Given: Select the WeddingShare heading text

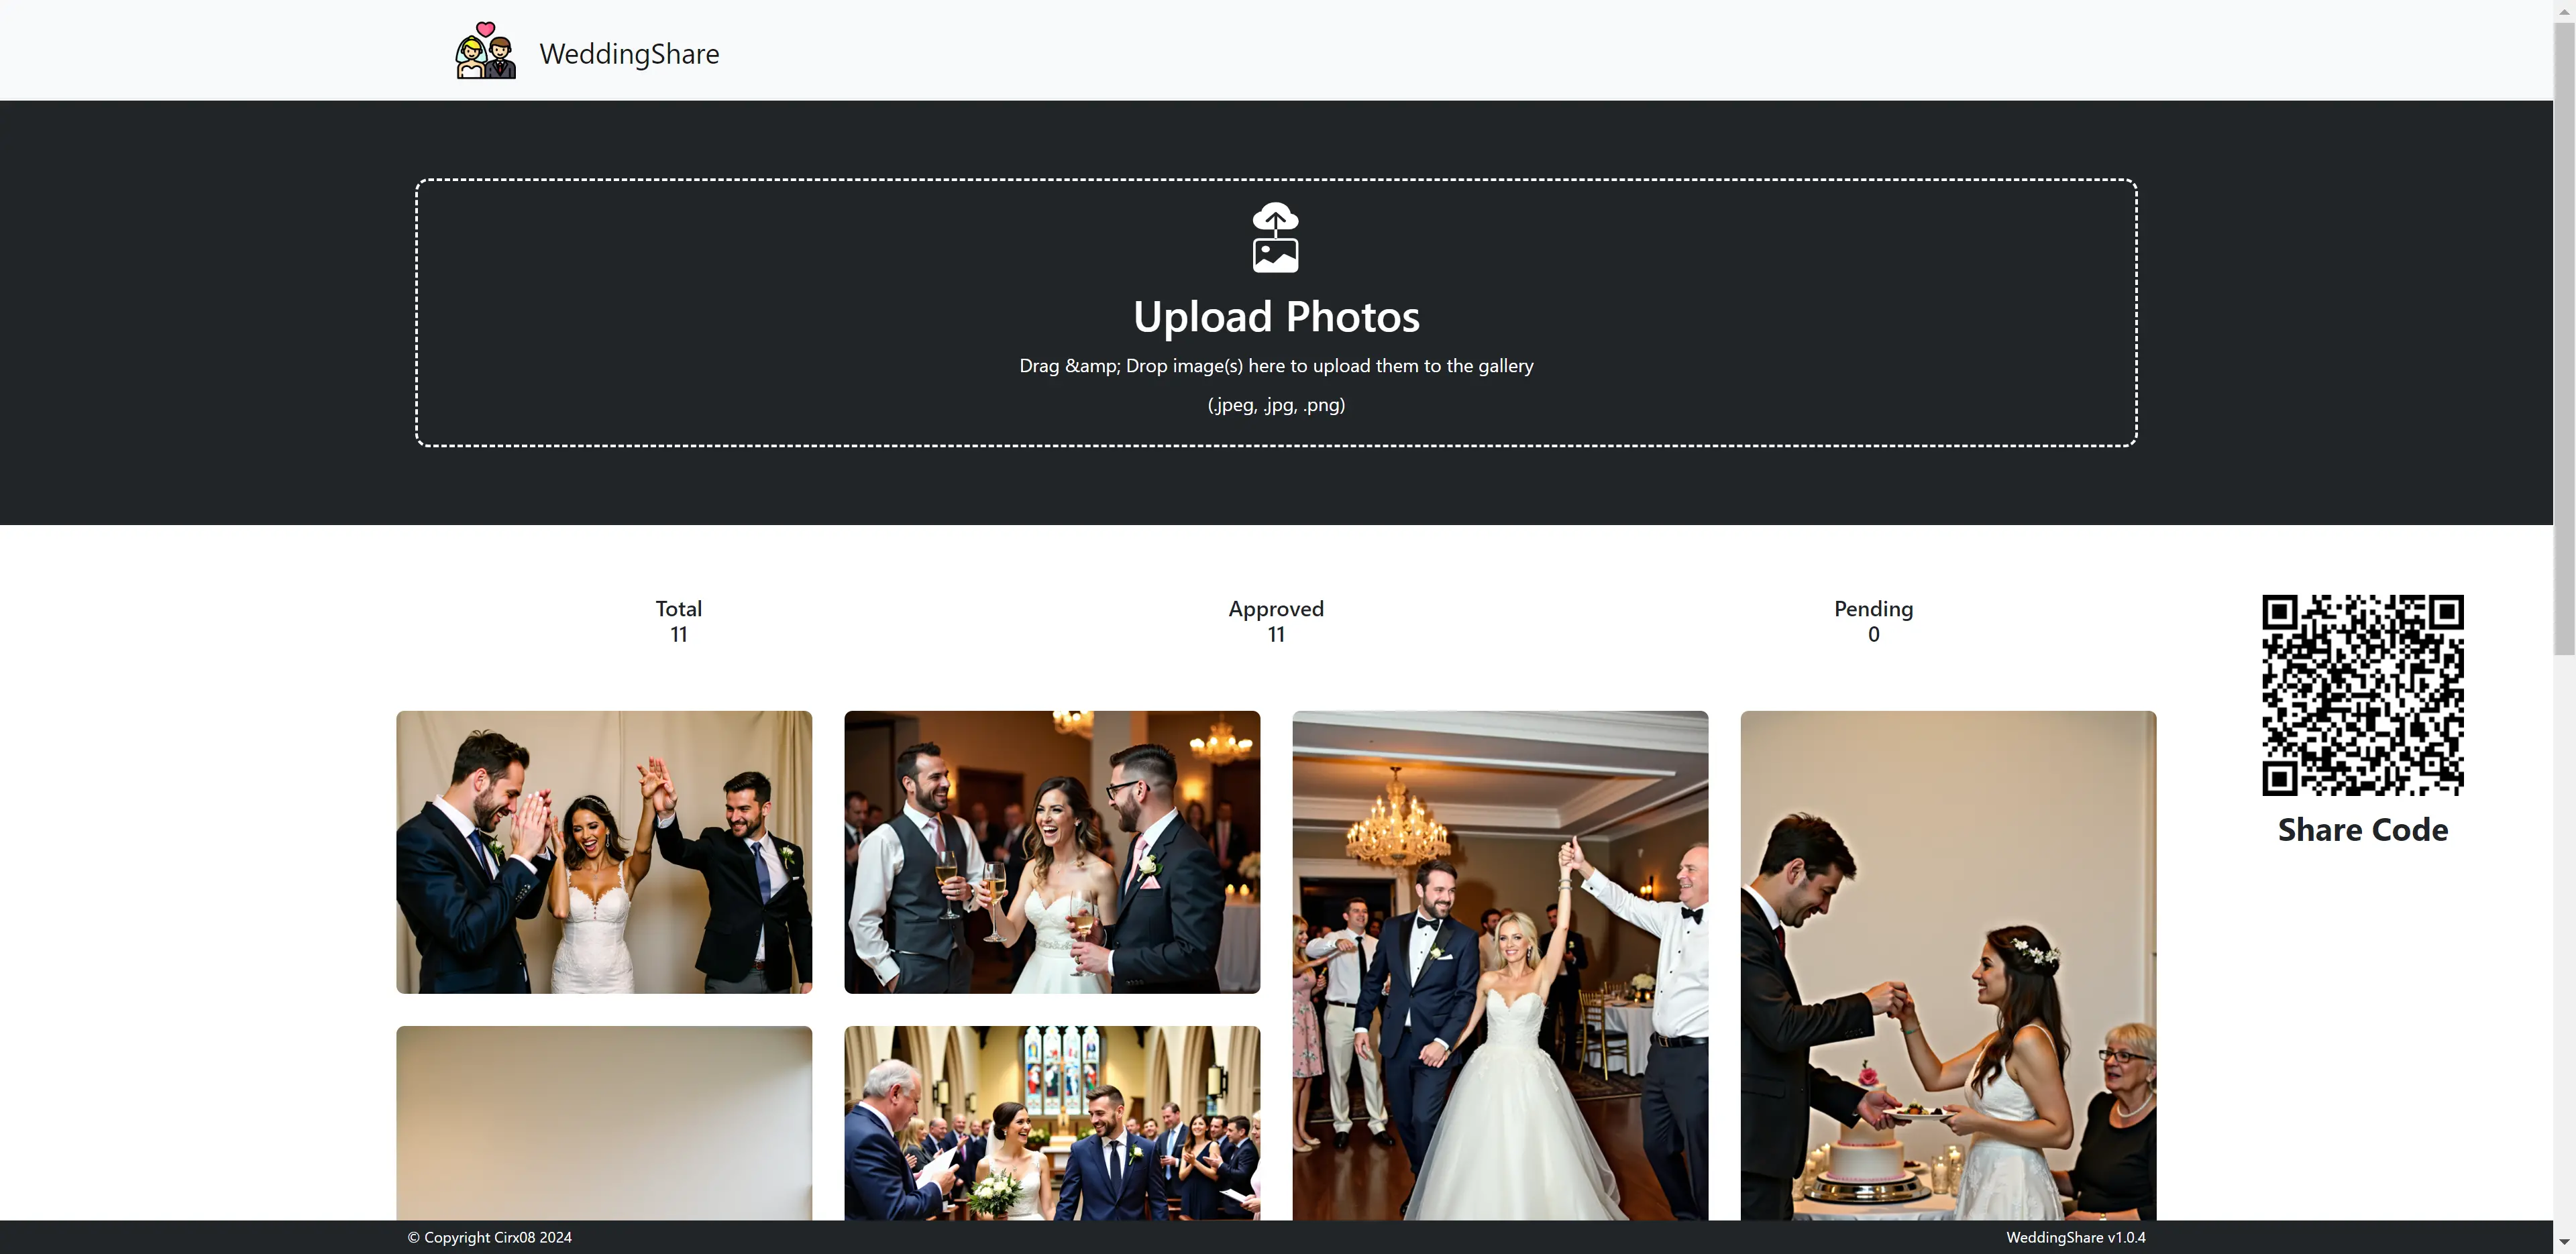Looking at the screenshot, I should pos(628,54).
